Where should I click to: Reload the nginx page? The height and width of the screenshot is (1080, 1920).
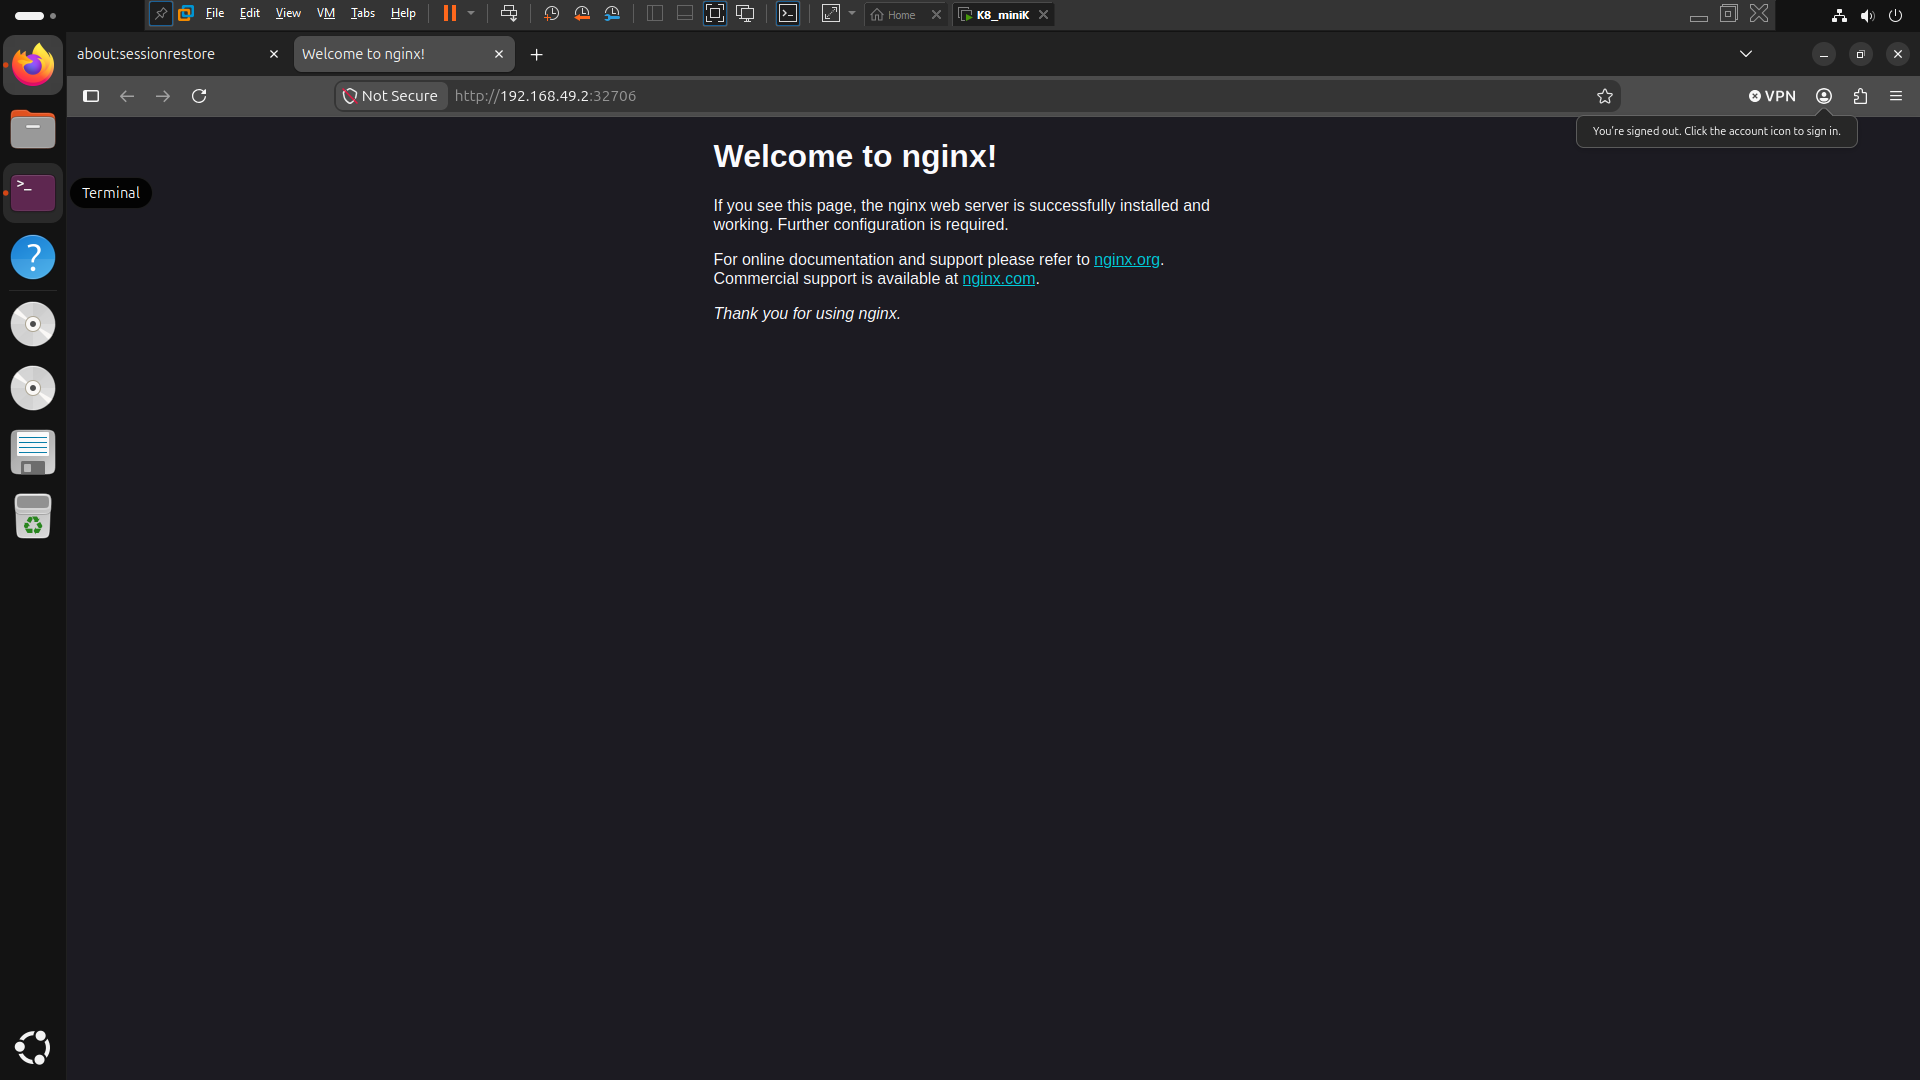coord(199,96)
